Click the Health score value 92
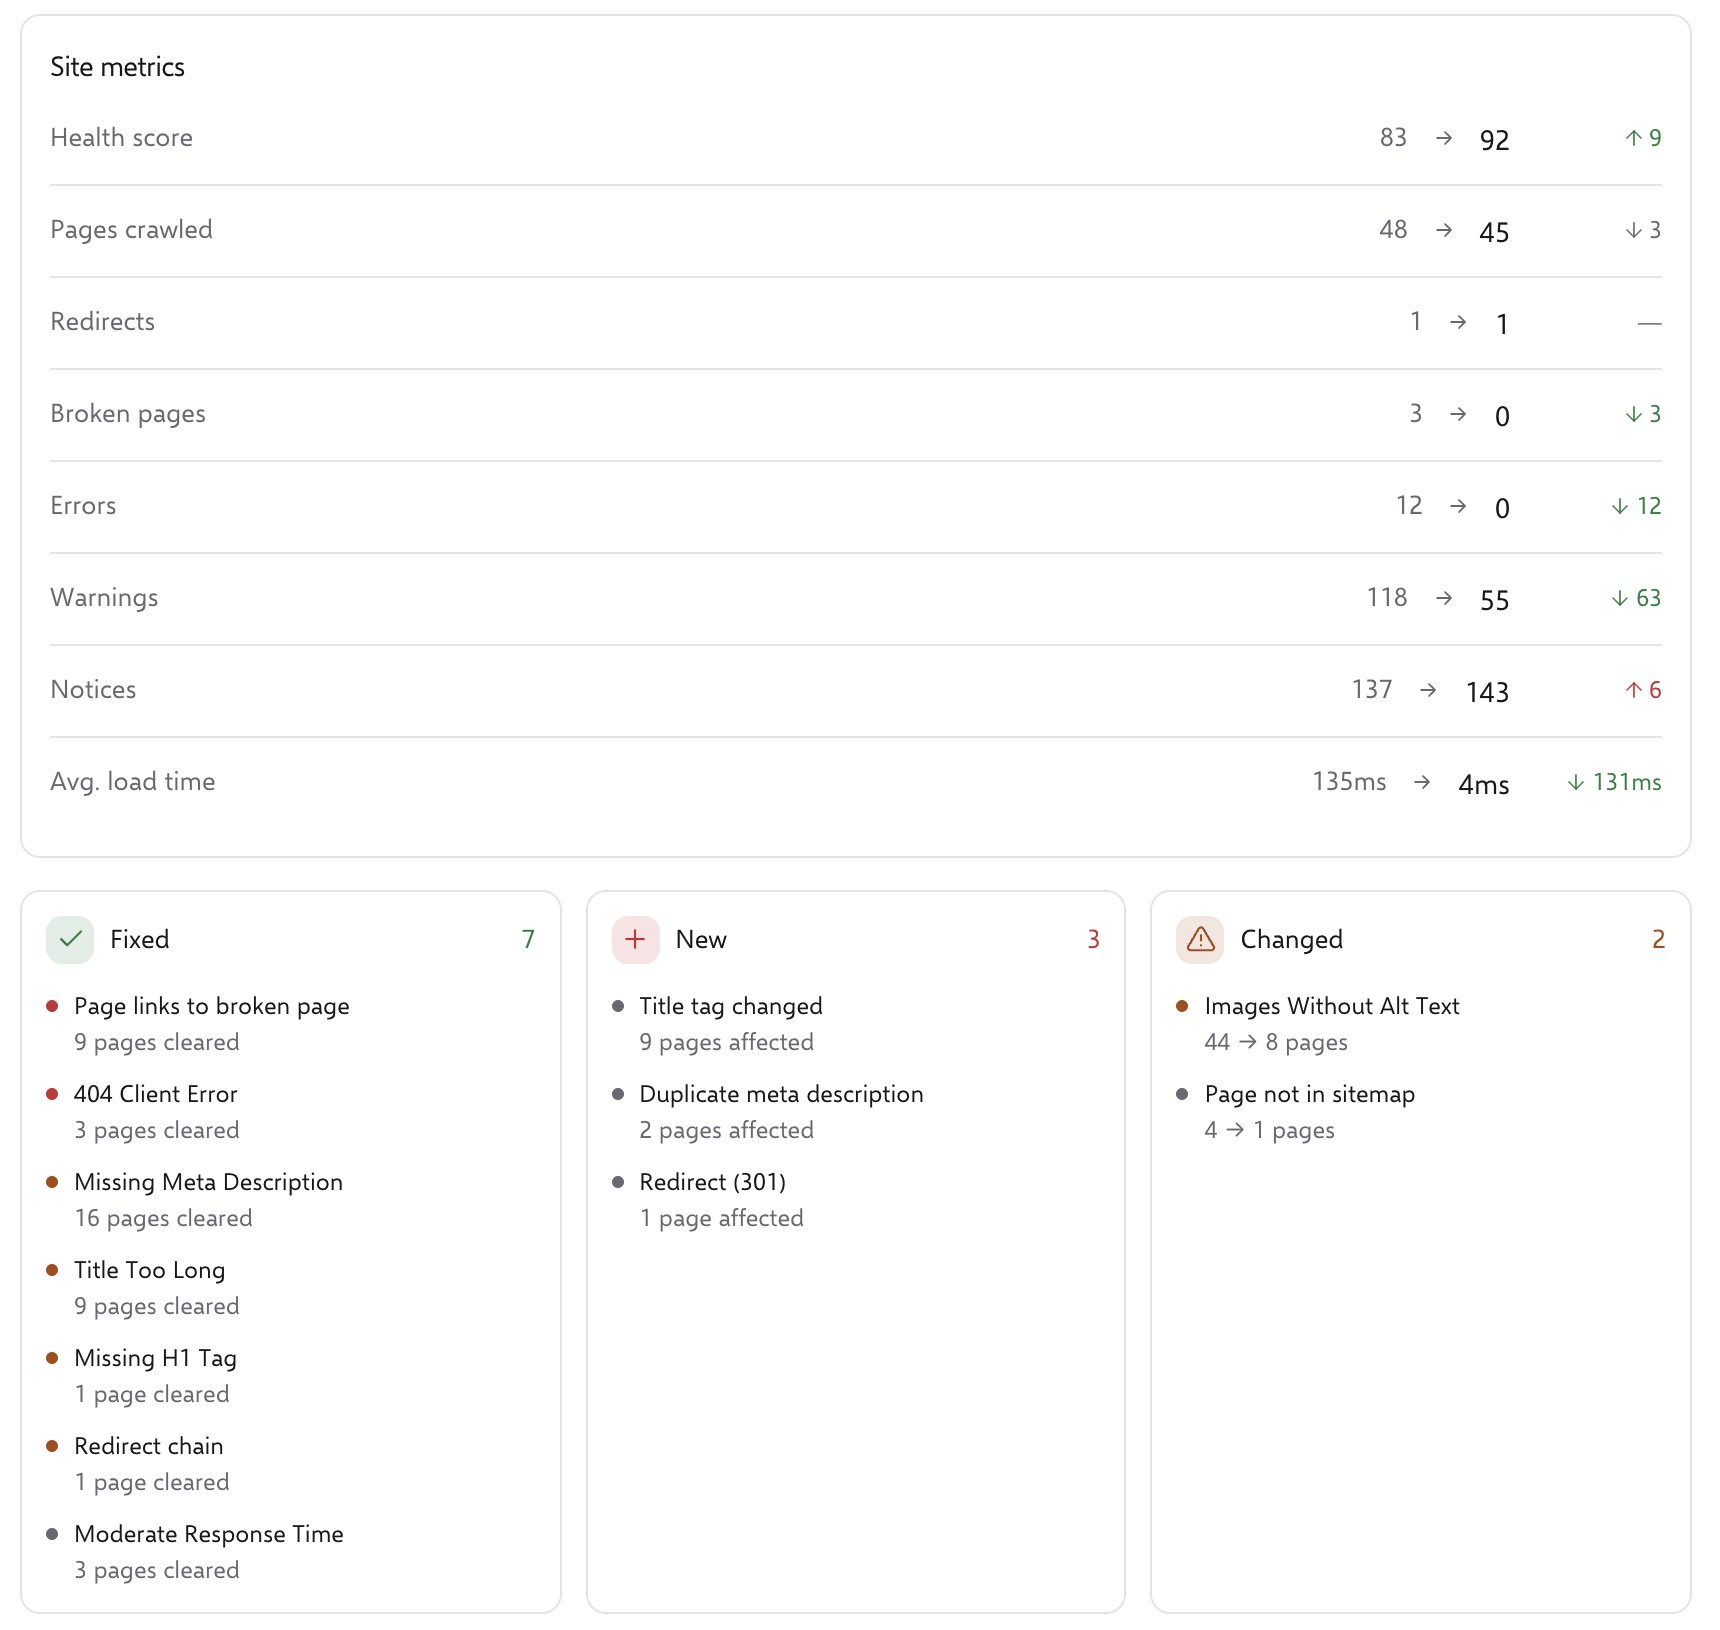Viewport: 1720px width, 1630px height. pos(1494,140)
